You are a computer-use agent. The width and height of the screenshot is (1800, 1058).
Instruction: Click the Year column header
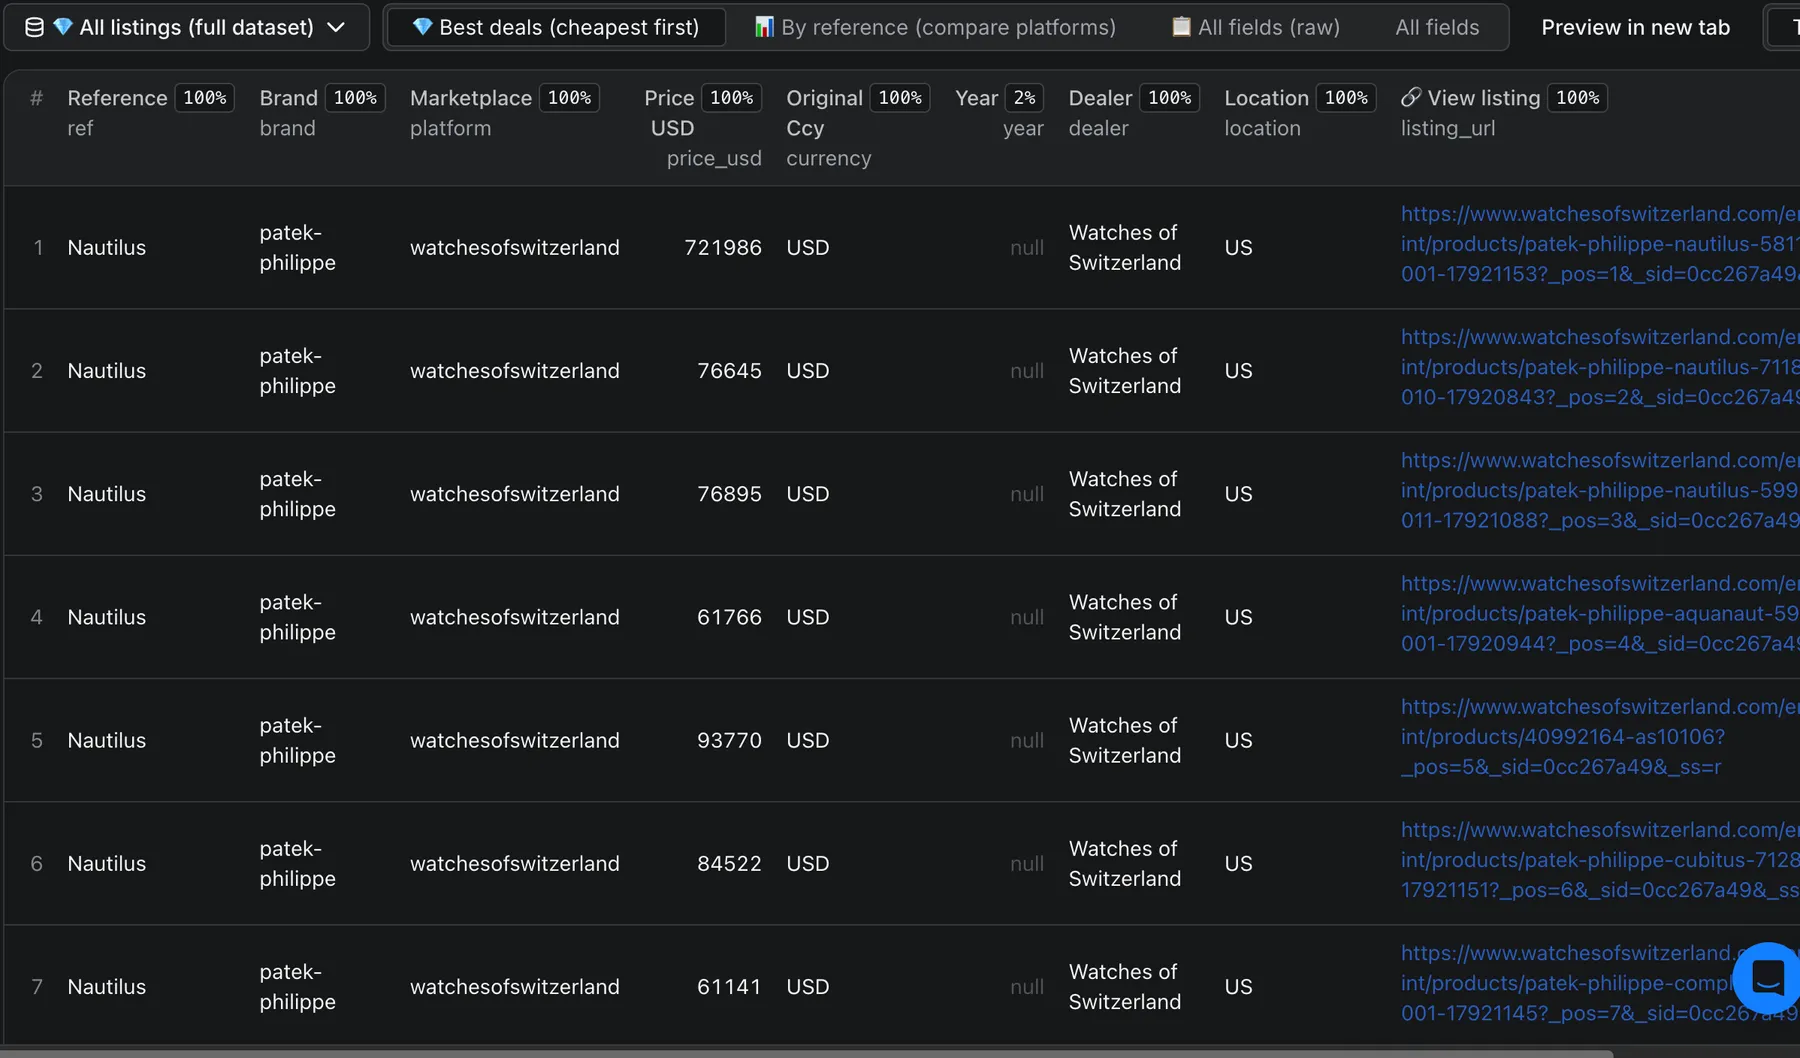(x=976, y=98)
